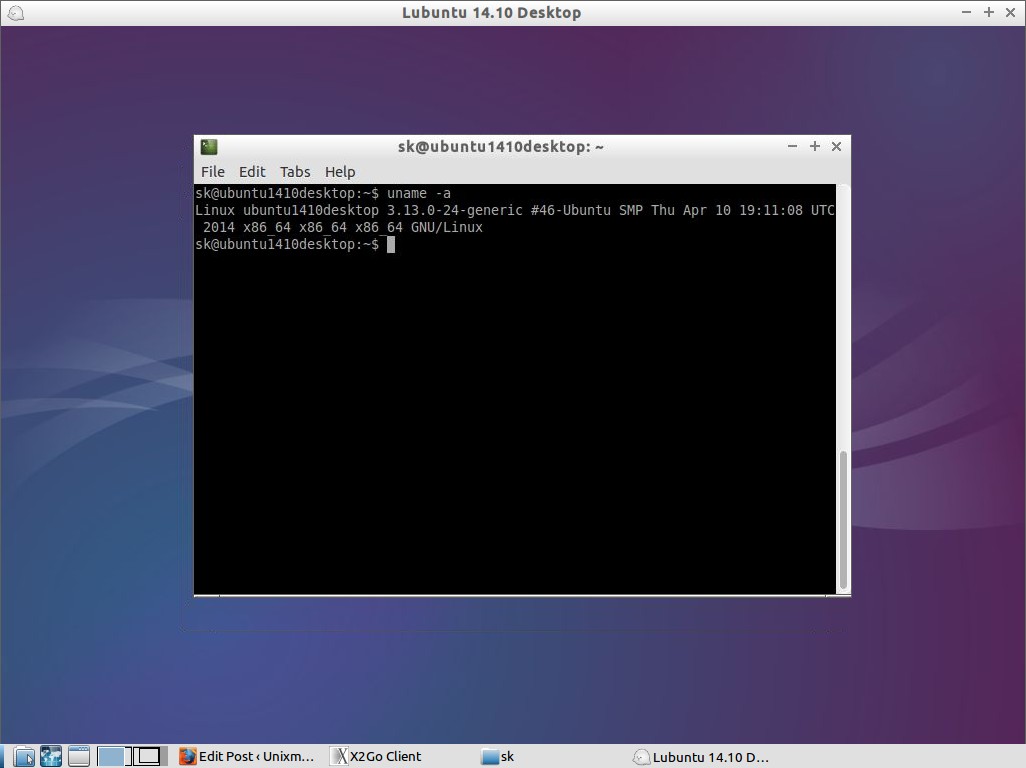Click the terminal prompt cursor block
Viewport: 1026px width, 768px height.
391,245
